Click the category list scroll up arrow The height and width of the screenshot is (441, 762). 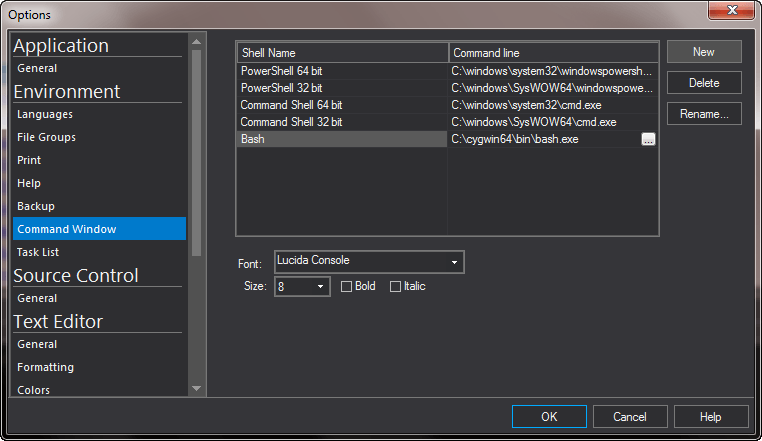[x=196, y=42]
